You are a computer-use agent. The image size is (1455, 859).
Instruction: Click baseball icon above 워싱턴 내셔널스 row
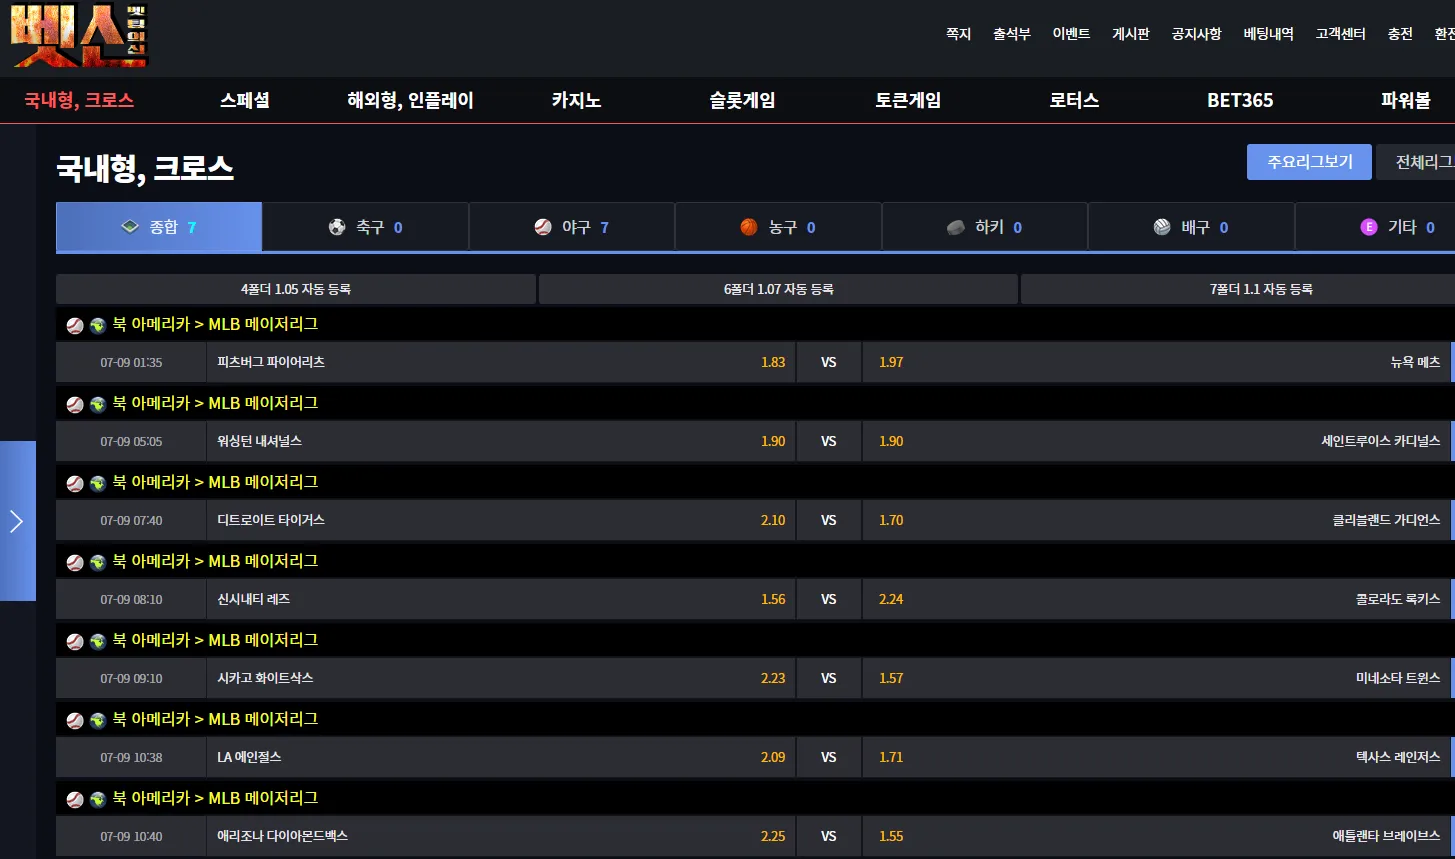[75, 404]
